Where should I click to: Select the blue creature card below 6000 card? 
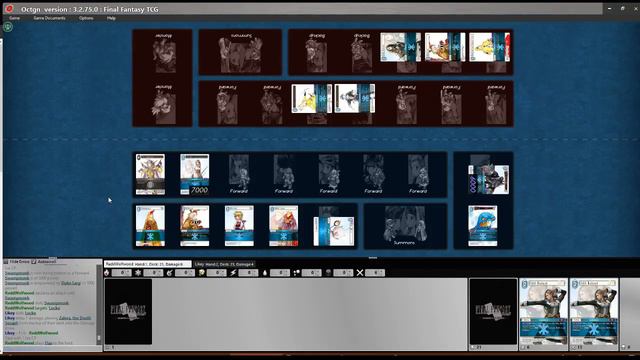(x=483, y=226)
